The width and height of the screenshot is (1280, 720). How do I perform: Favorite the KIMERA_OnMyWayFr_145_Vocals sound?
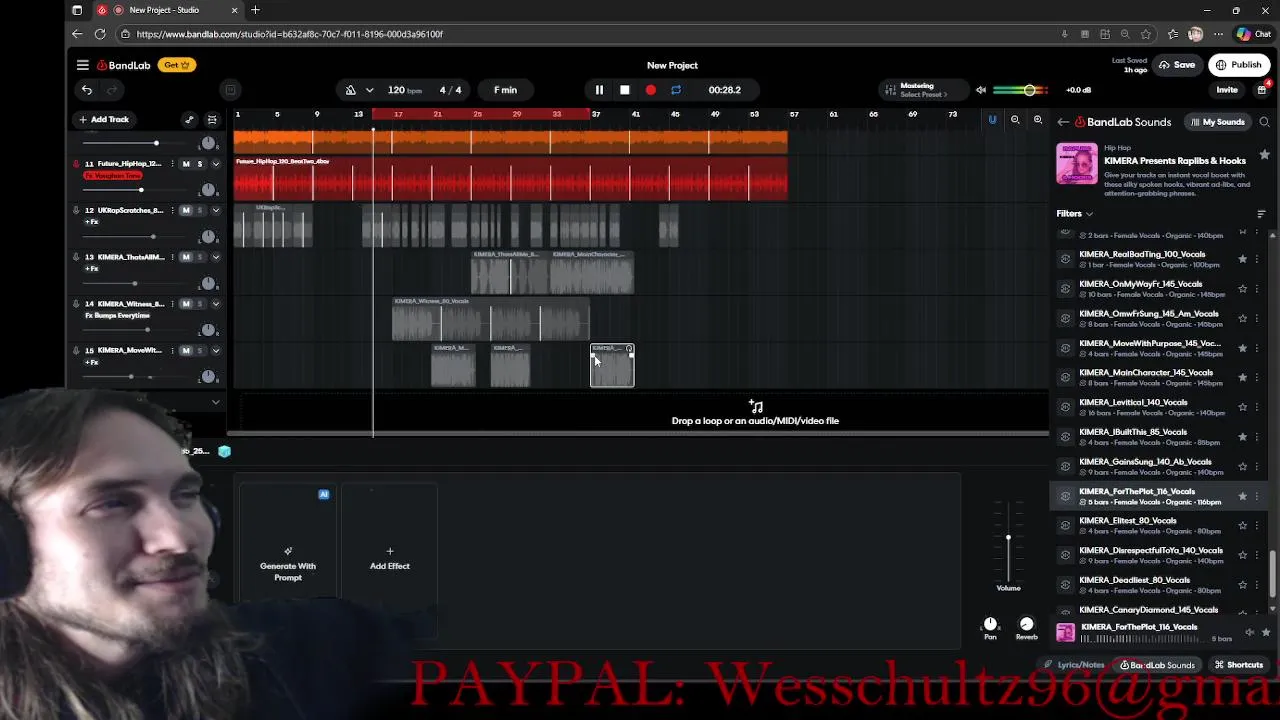point(1242,288)
